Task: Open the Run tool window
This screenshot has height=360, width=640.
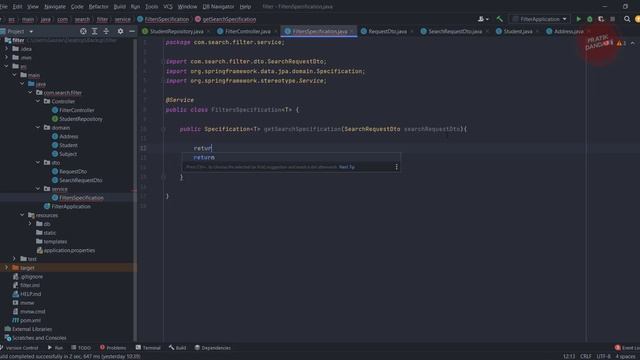Action: click(x=55, y=348)
